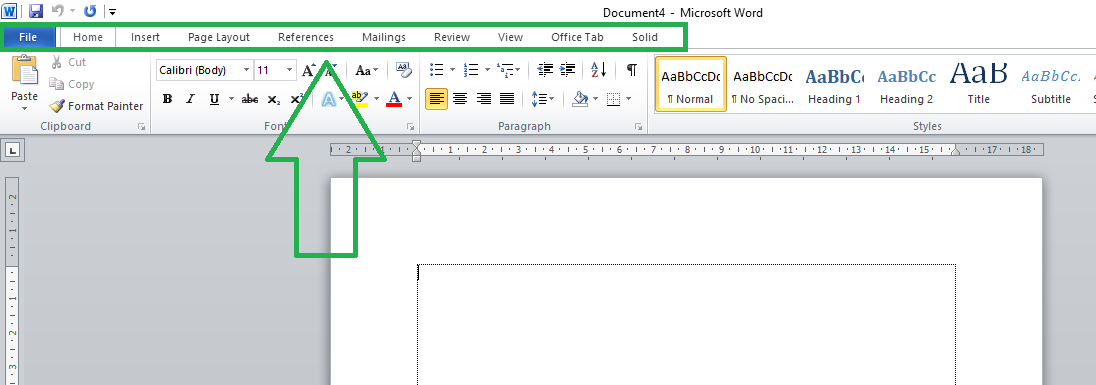Open the Font Color dropdown arrow
The width and height of the screenshot is (1096, 385).
click(x=410, y=99)
